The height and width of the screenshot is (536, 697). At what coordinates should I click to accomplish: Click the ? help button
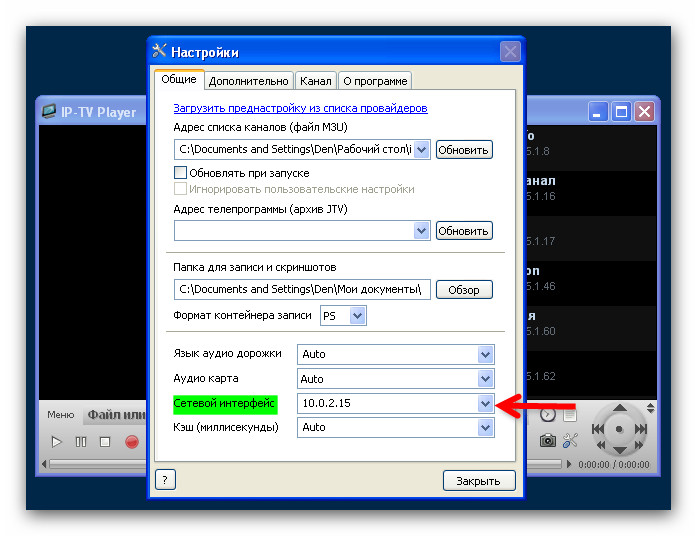(165, 480)
